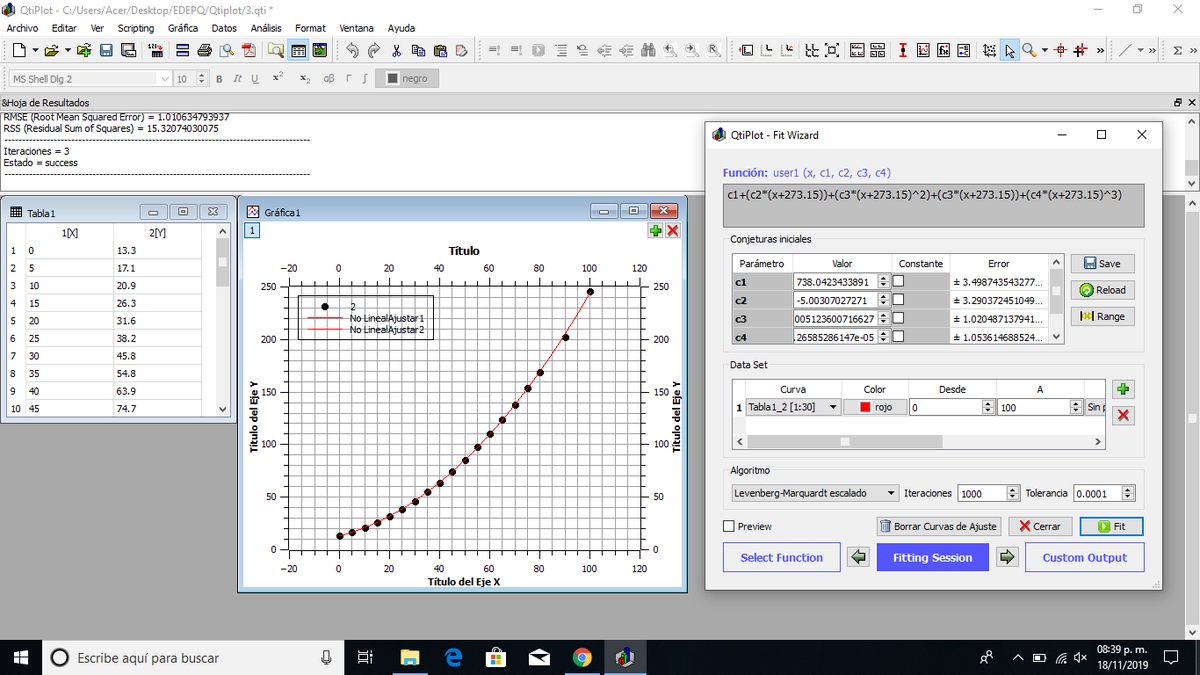Remove data set with red X in Fit Wizard
Viewport: 1200px width, 675px height.
coord(1124,415)
